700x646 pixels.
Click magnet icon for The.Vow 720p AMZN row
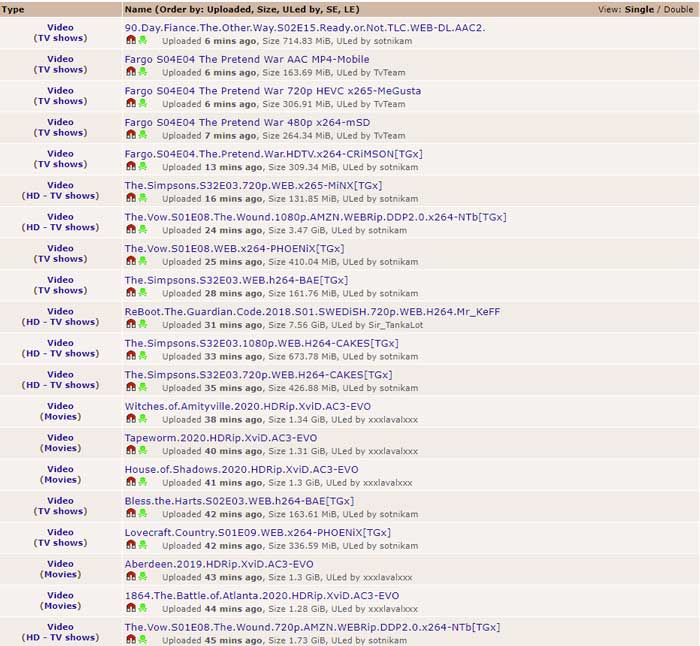pos(131,640)
